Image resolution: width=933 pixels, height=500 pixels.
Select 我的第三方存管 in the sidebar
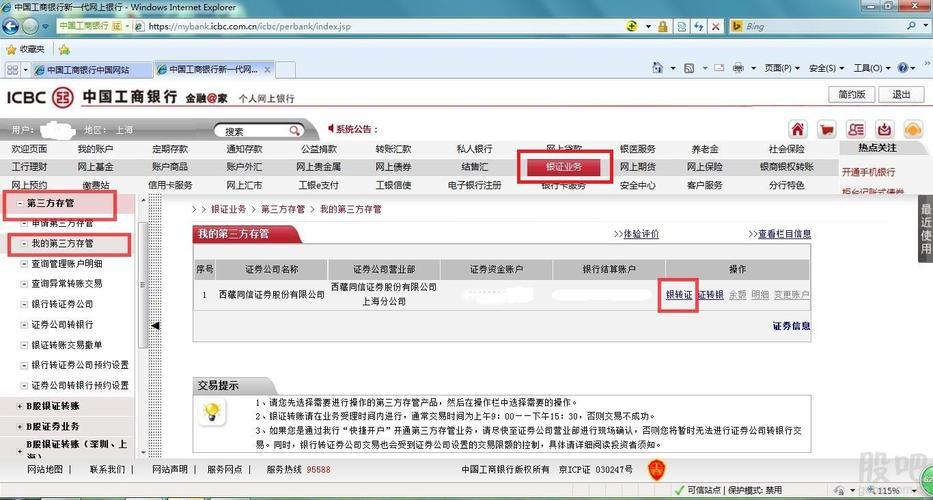point(62,243)
